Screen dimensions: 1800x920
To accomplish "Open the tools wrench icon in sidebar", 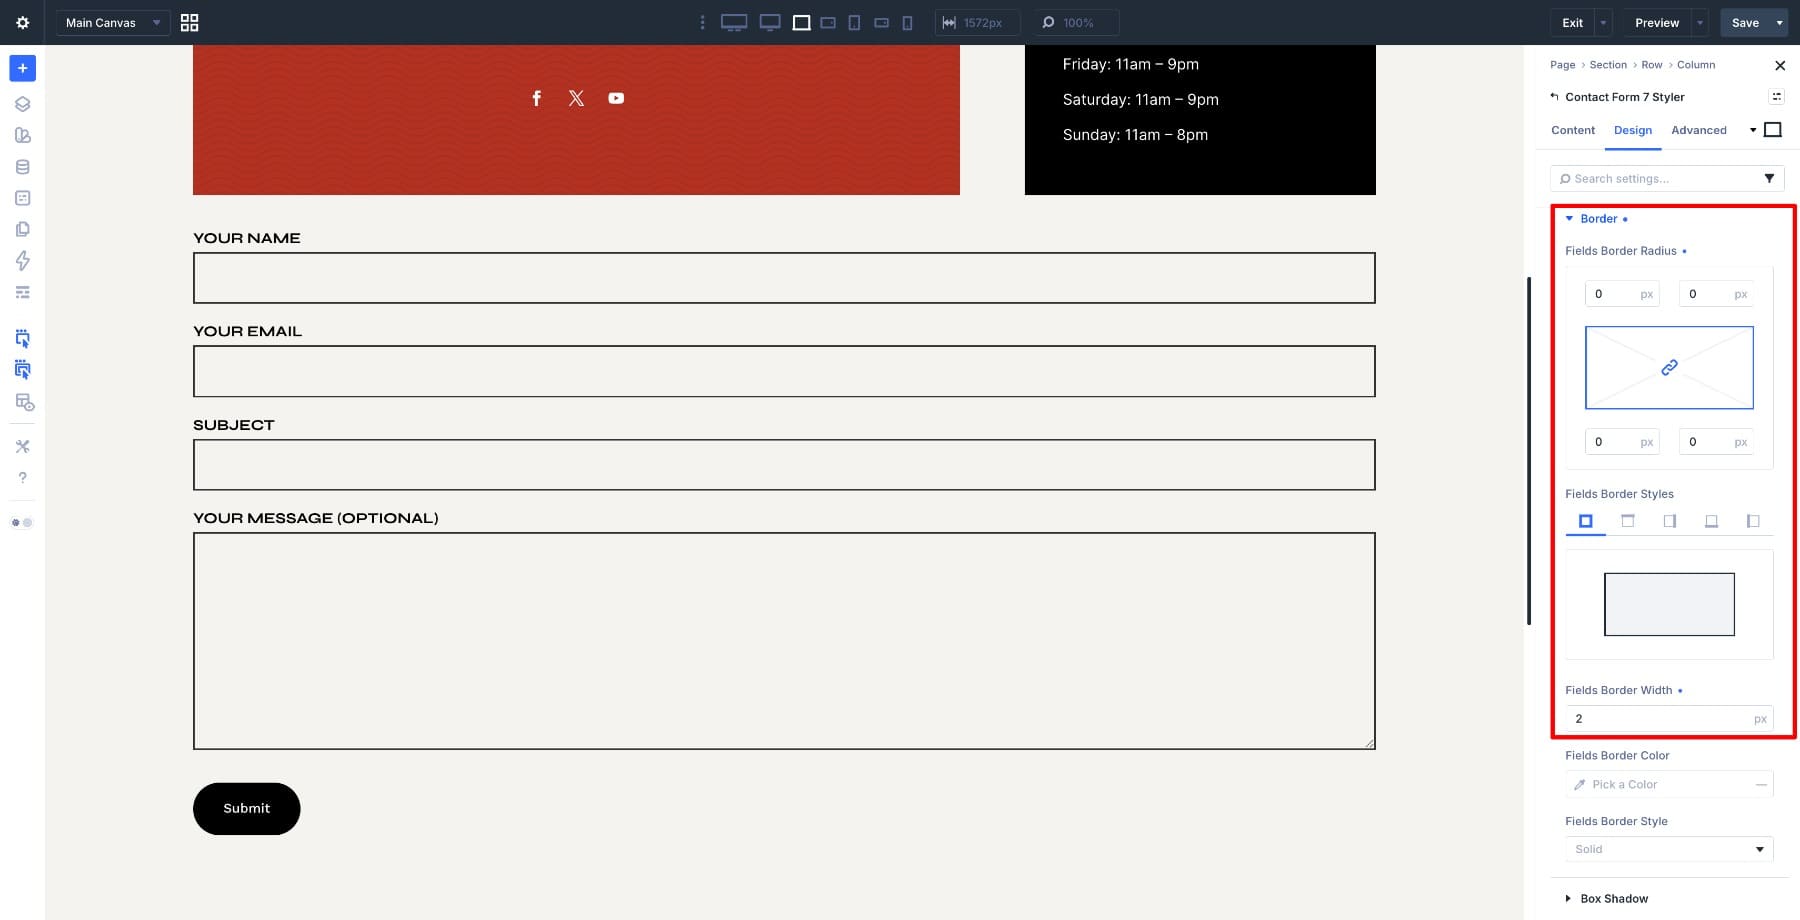I will tap(22, 446).
